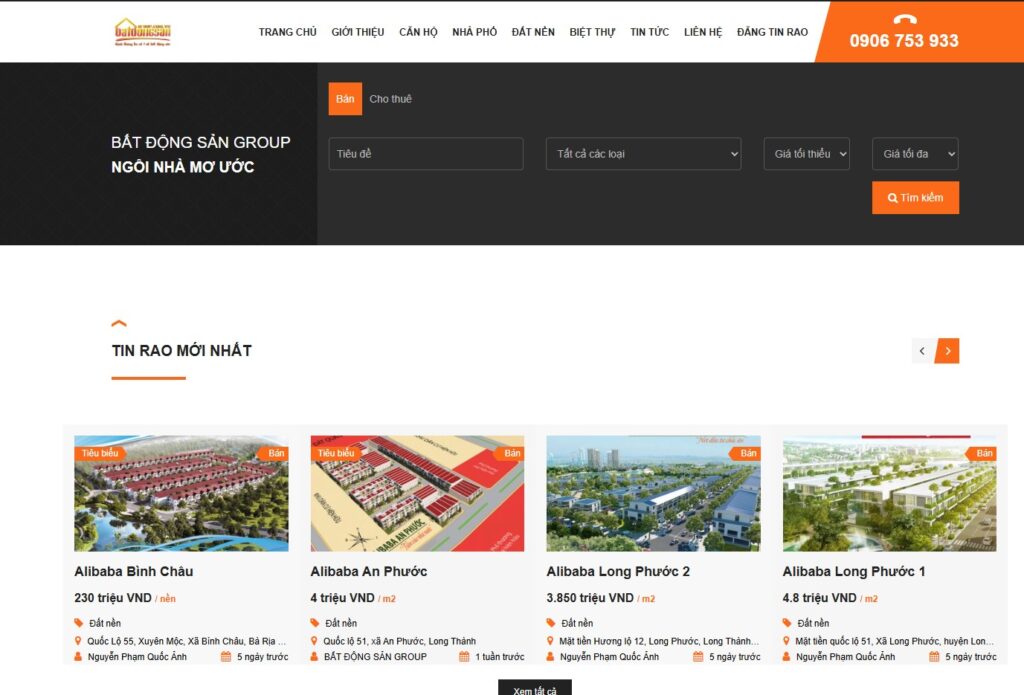Click the calendar icon showing 5 ngày trước
Image resolution: width=1024 pixels, height=695 pixels.
(228, 656)
